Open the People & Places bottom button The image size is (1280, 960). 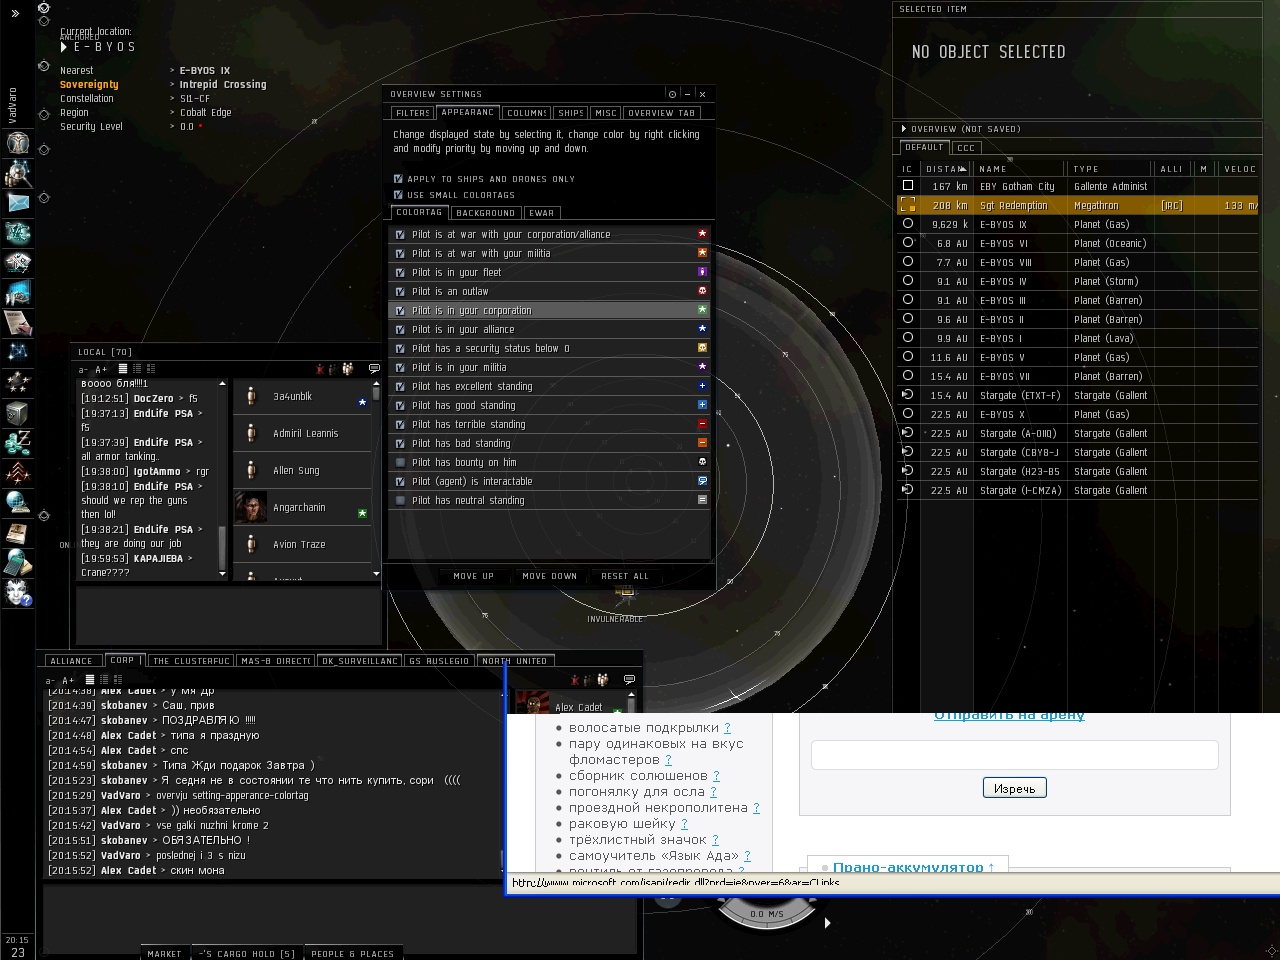352,954
